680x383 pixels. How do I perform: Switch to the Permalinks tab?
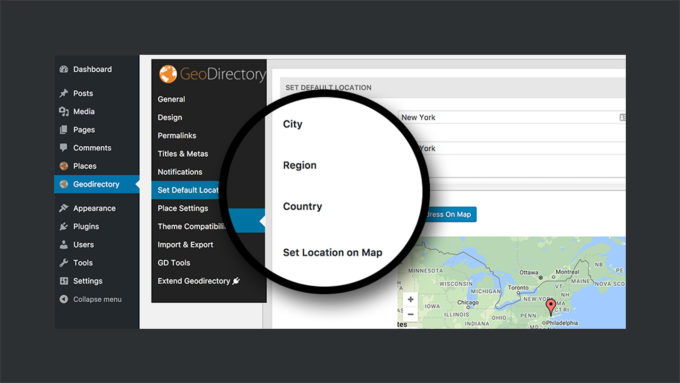coord(177,136)
